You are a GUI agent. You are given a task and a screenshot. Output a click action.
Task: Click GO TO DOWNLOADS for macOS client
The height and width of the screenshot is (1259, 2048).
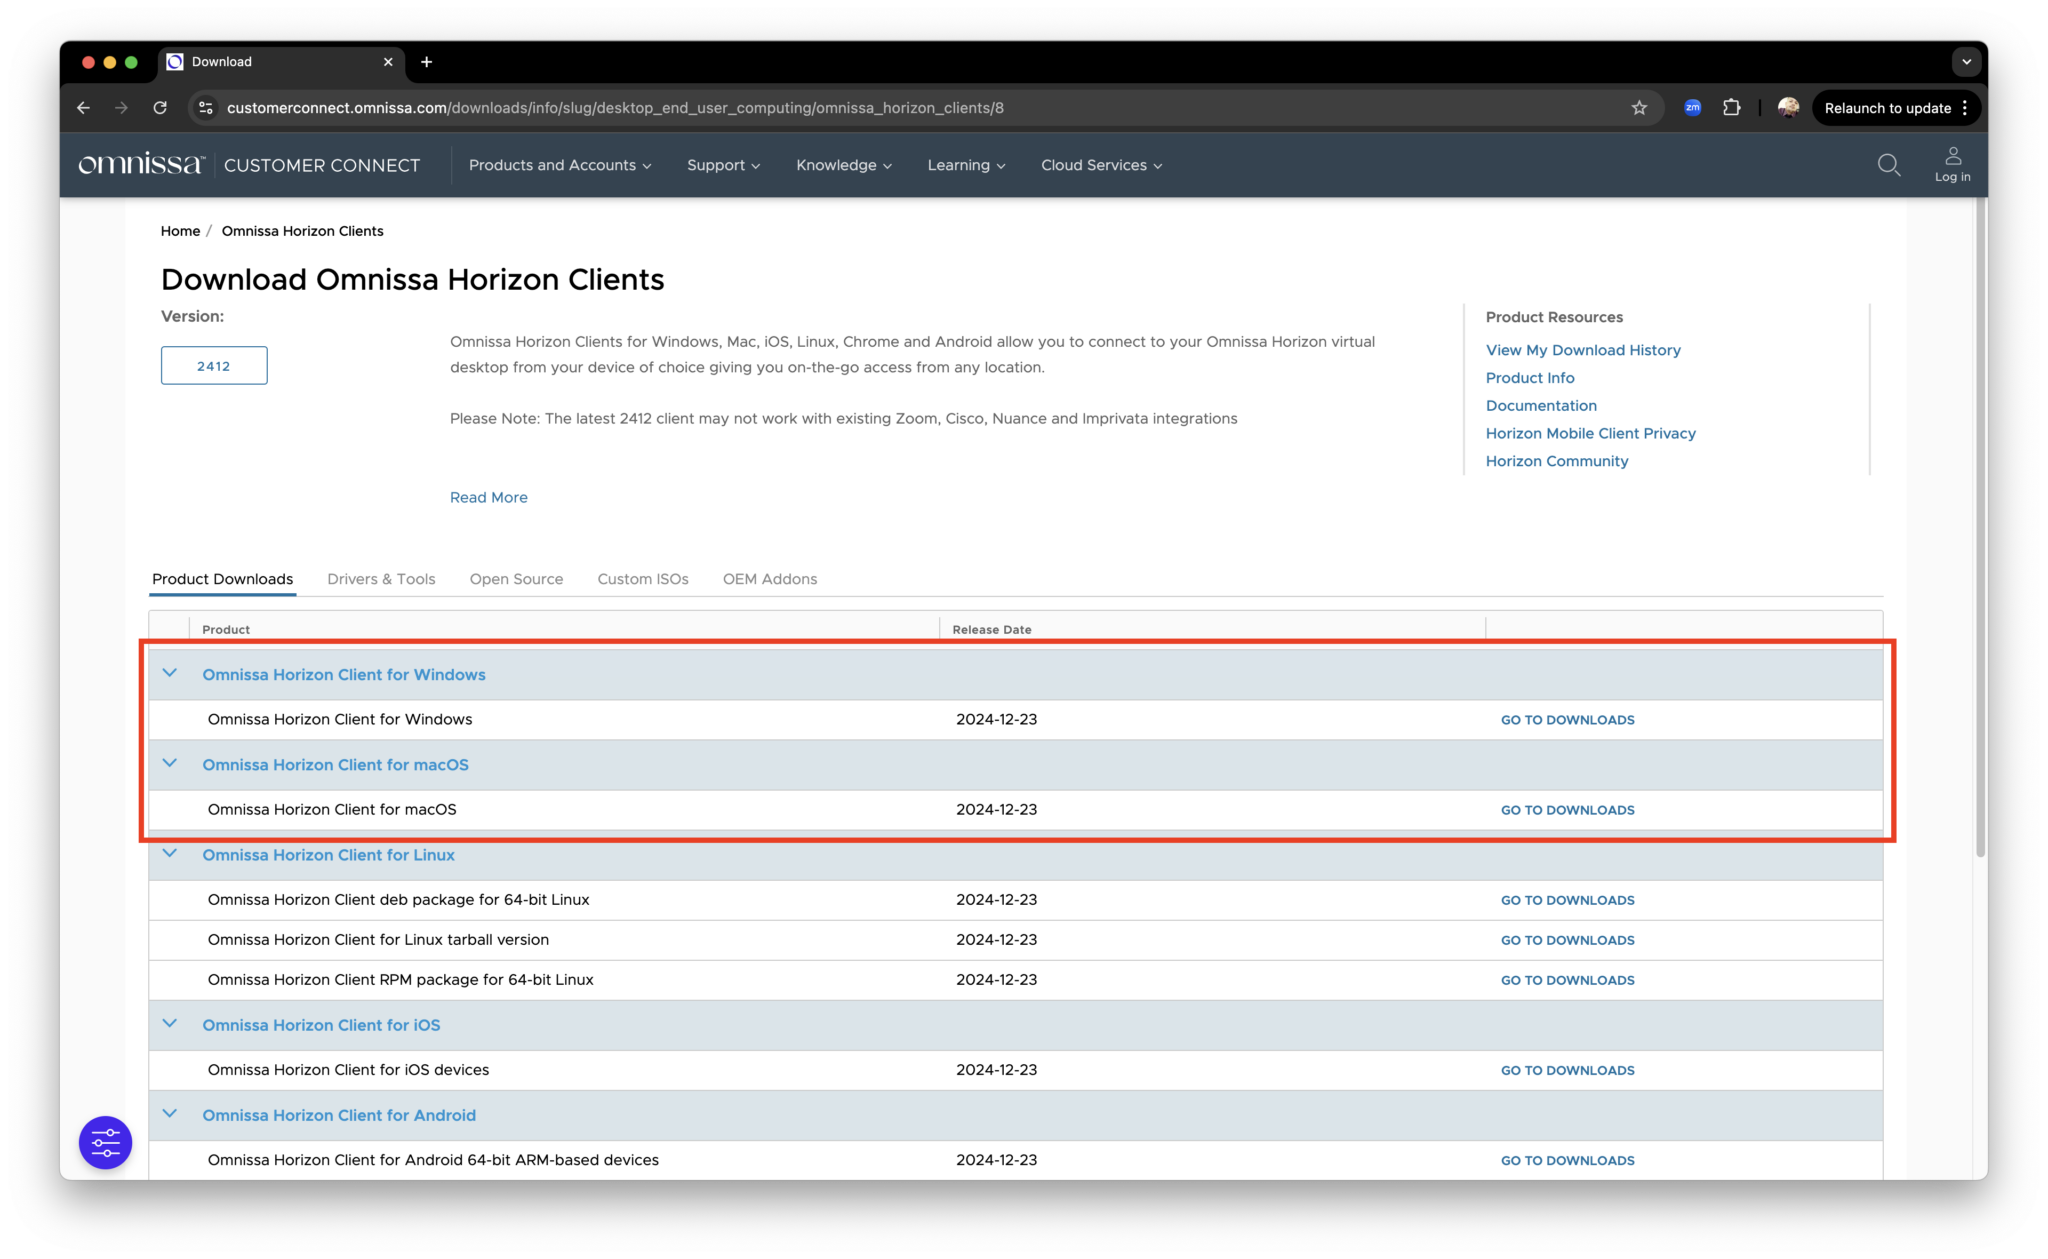click(x=1566, y=810)
